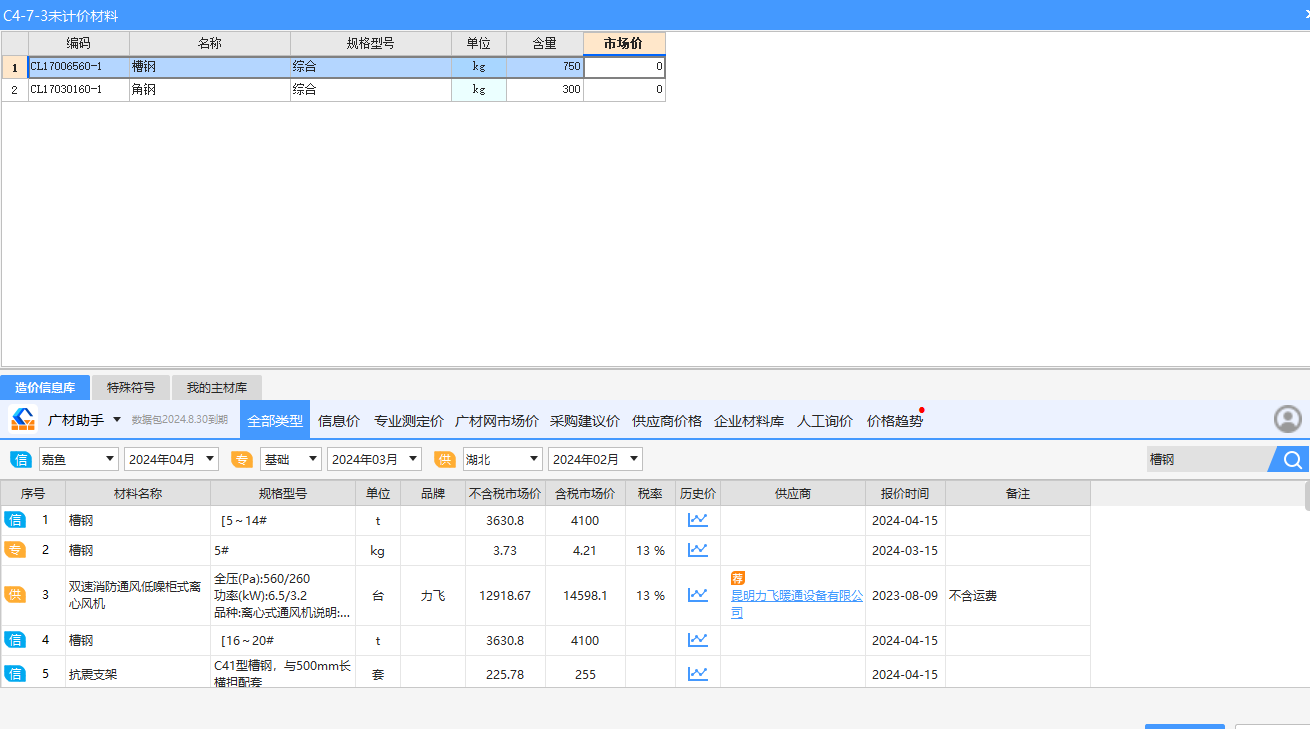This screenshot has width=1310, height=729.
Task: Click 市场价 cell for 角钢 row
Action: 624,89
